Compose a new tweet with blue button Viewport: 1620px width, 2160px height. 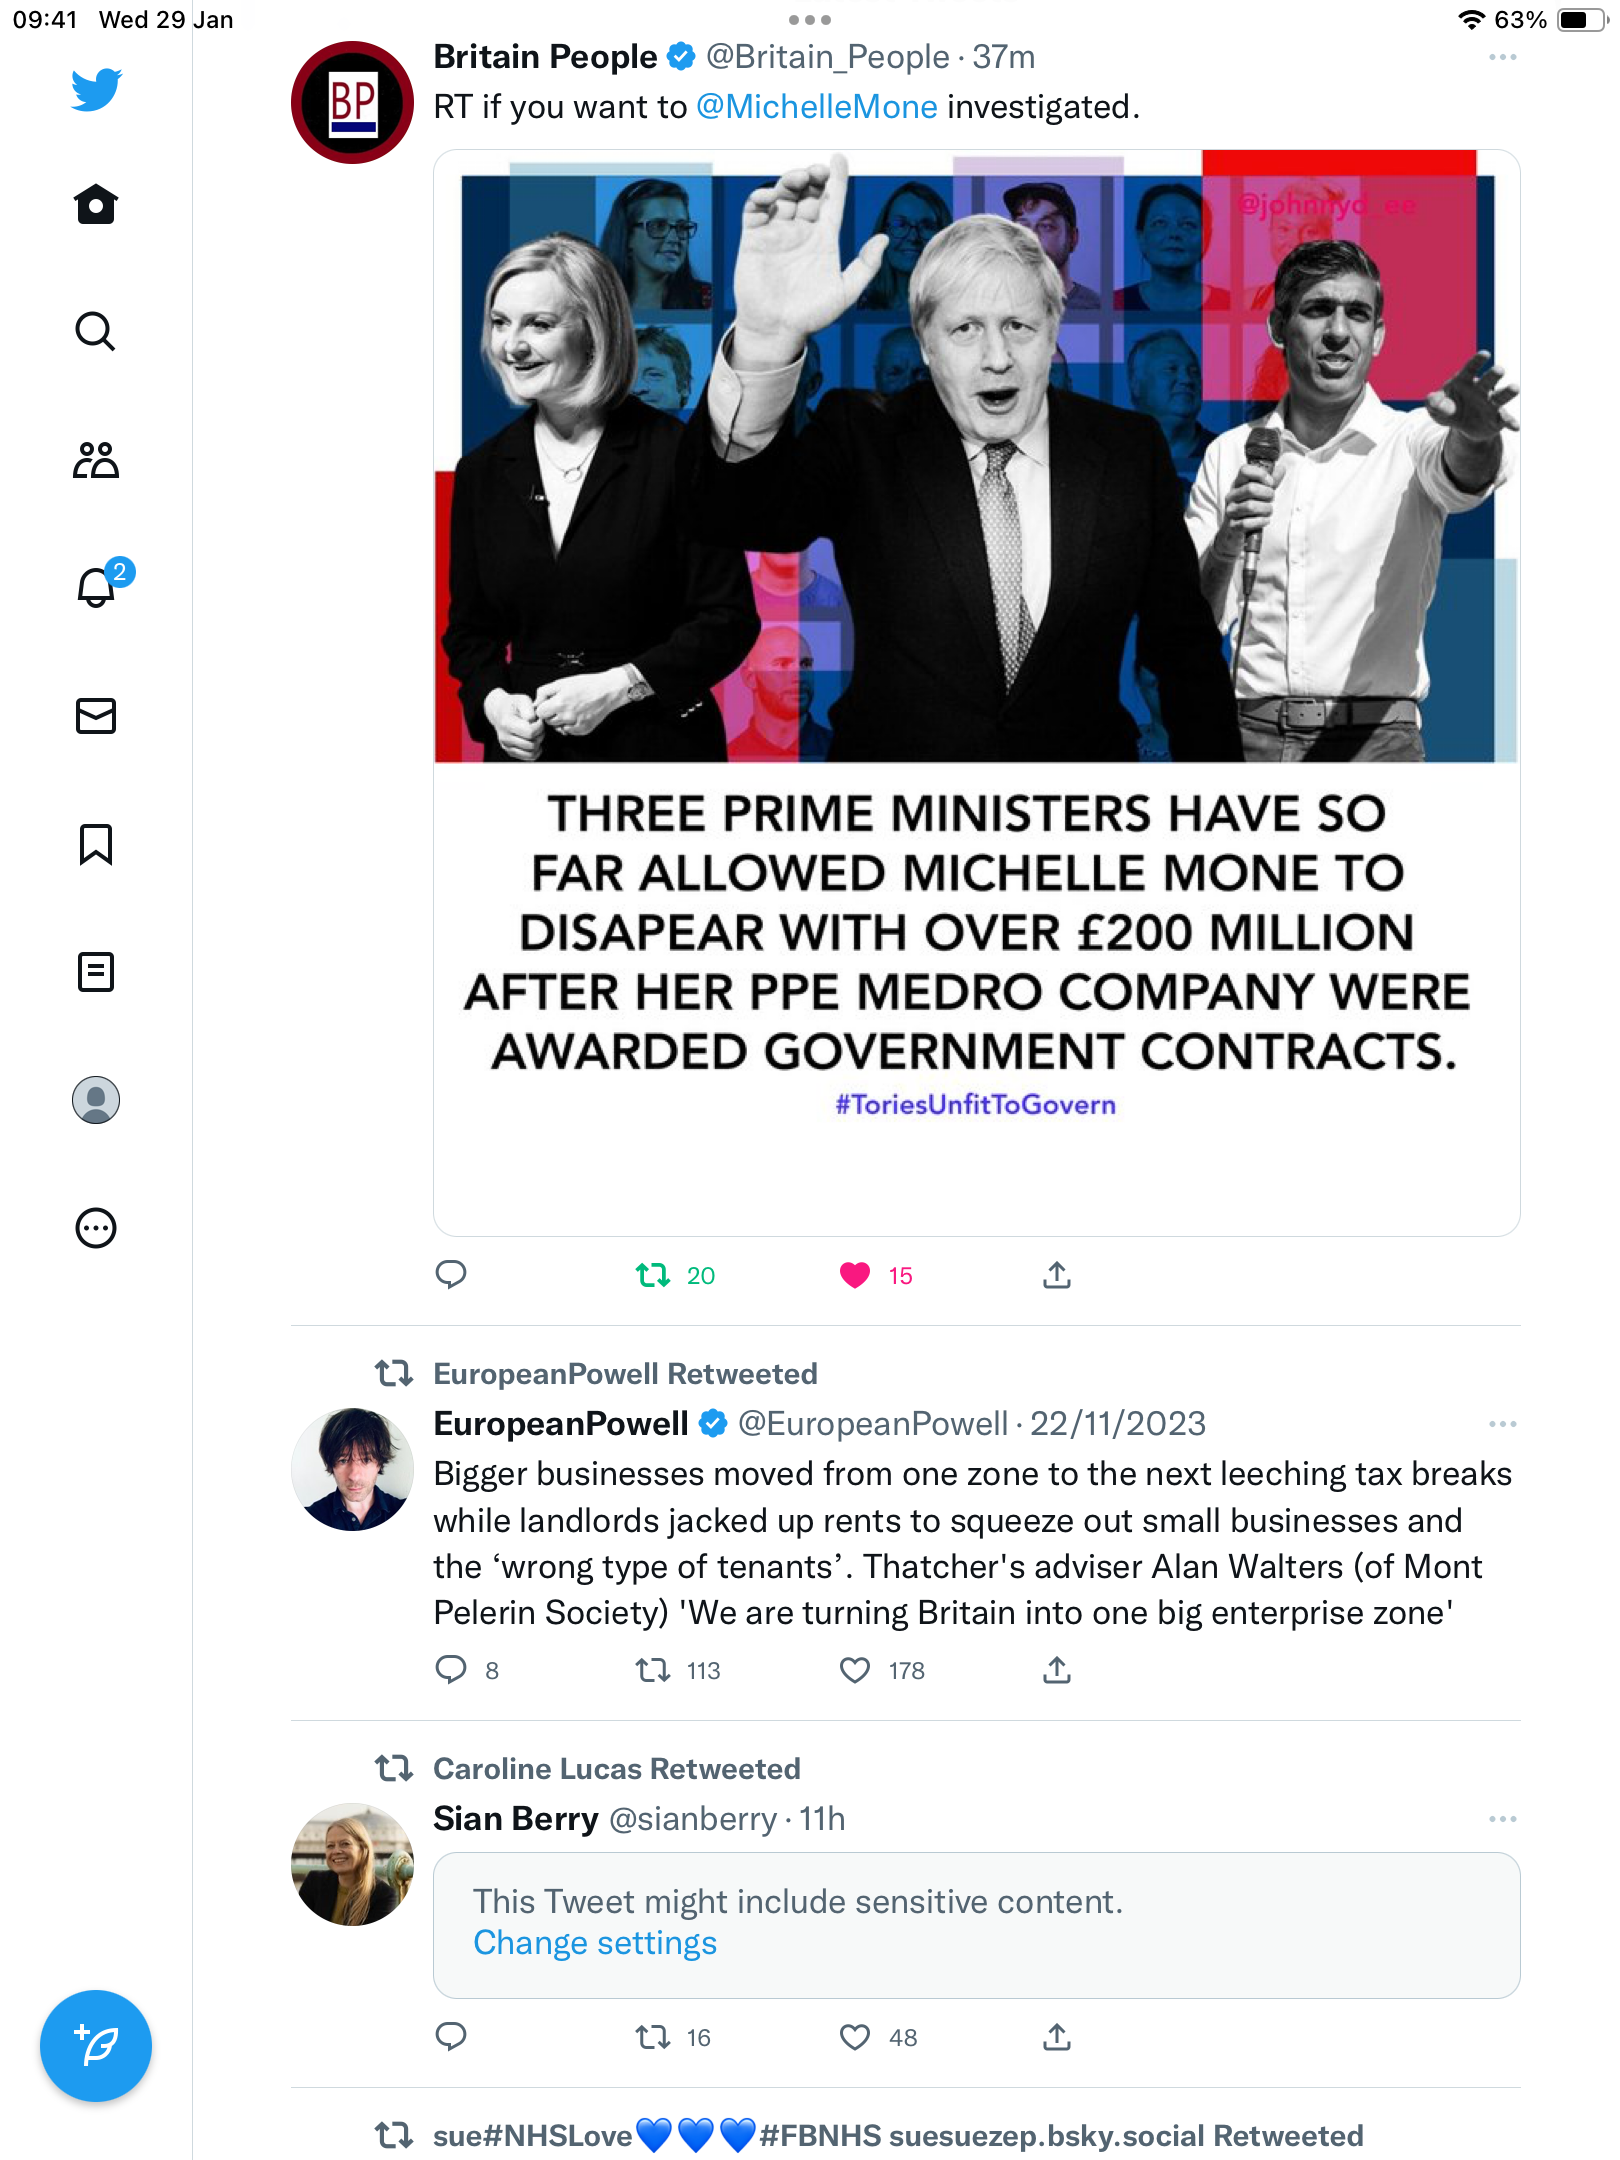(96, 2046)
